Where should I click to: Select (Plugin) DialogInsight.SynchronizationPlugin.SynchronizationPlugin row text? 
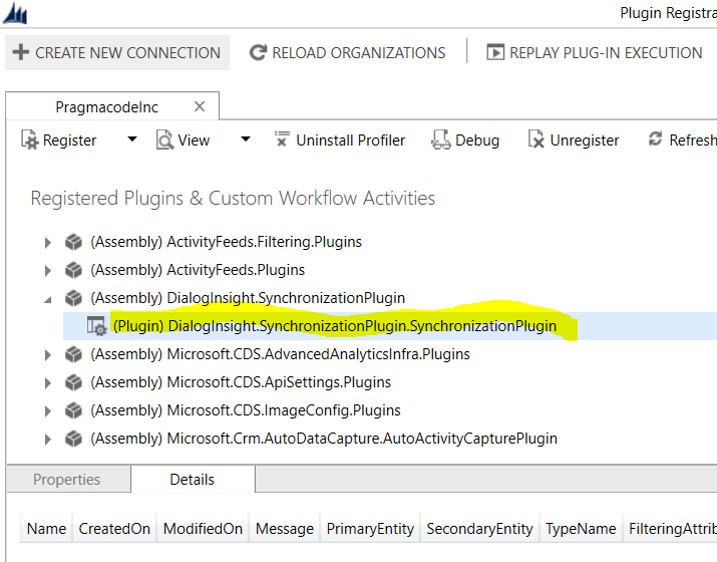(x=335, y=326)
